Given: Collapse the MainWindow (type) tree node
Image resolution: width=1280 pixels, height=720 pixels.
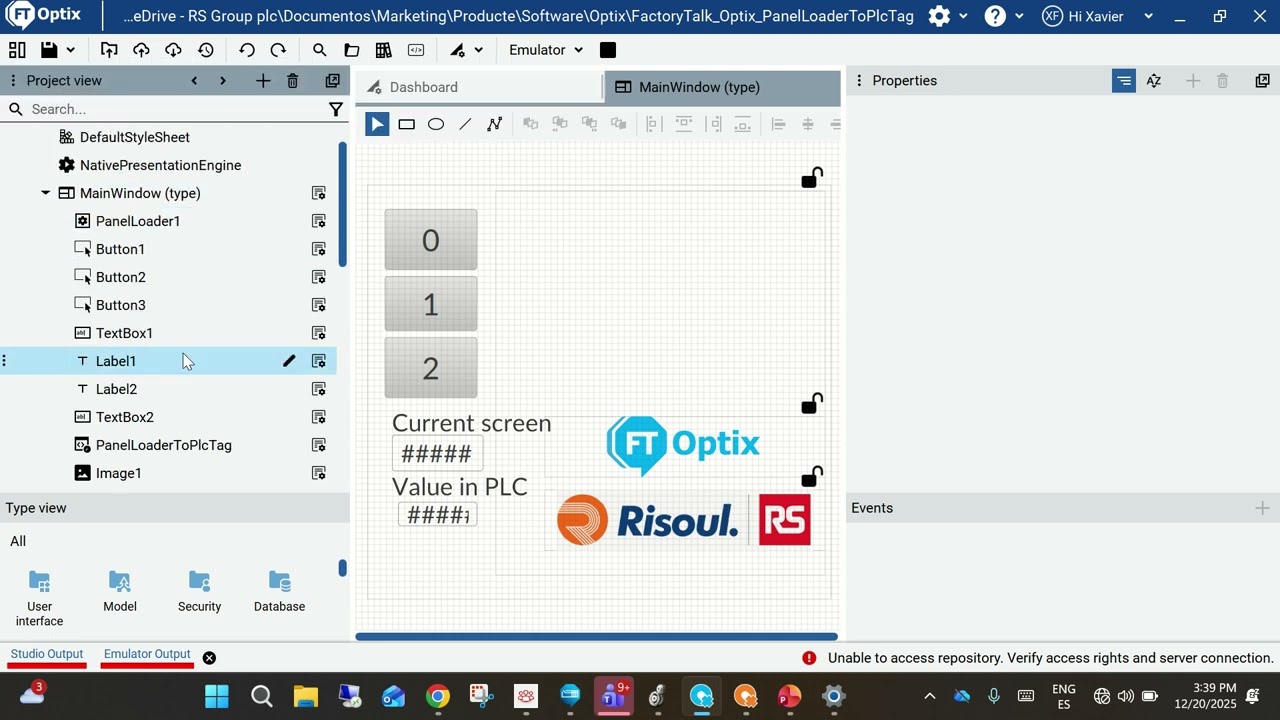Looking at the screenshot, I should pos(46,193).
